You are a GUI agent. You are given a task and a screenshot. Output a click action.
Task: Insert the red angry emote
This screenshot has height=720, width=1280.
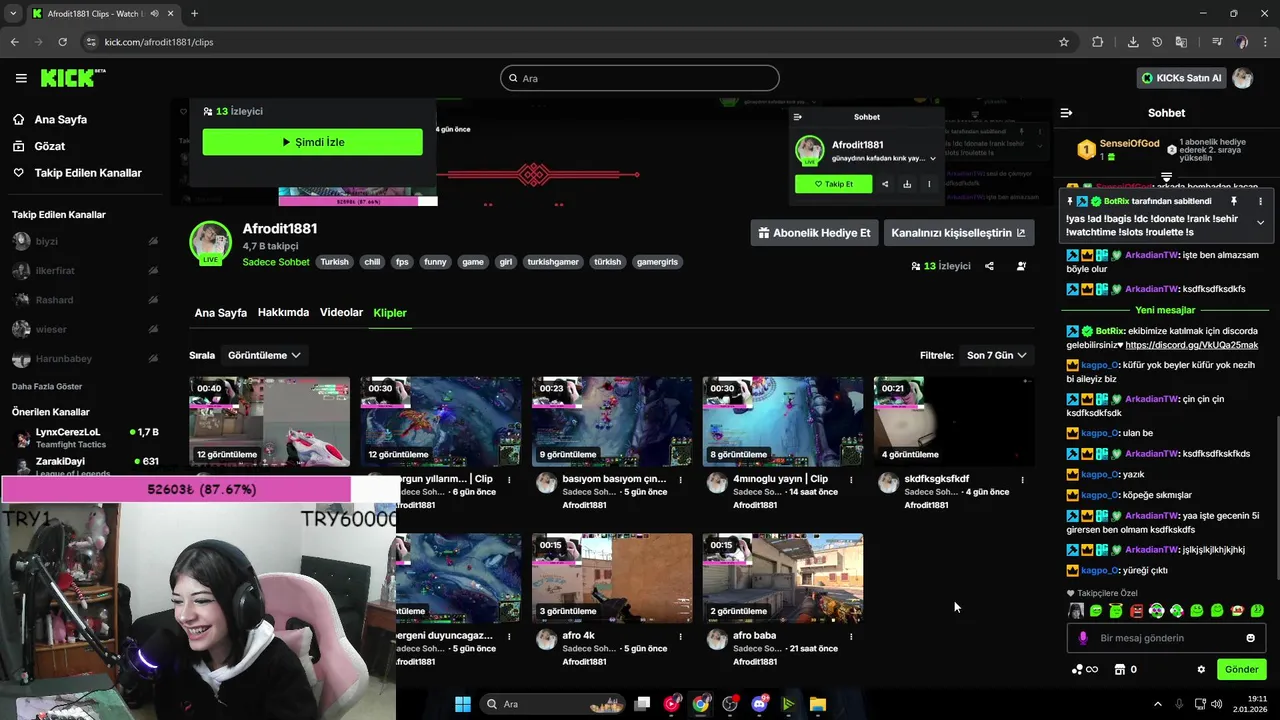1136,611
